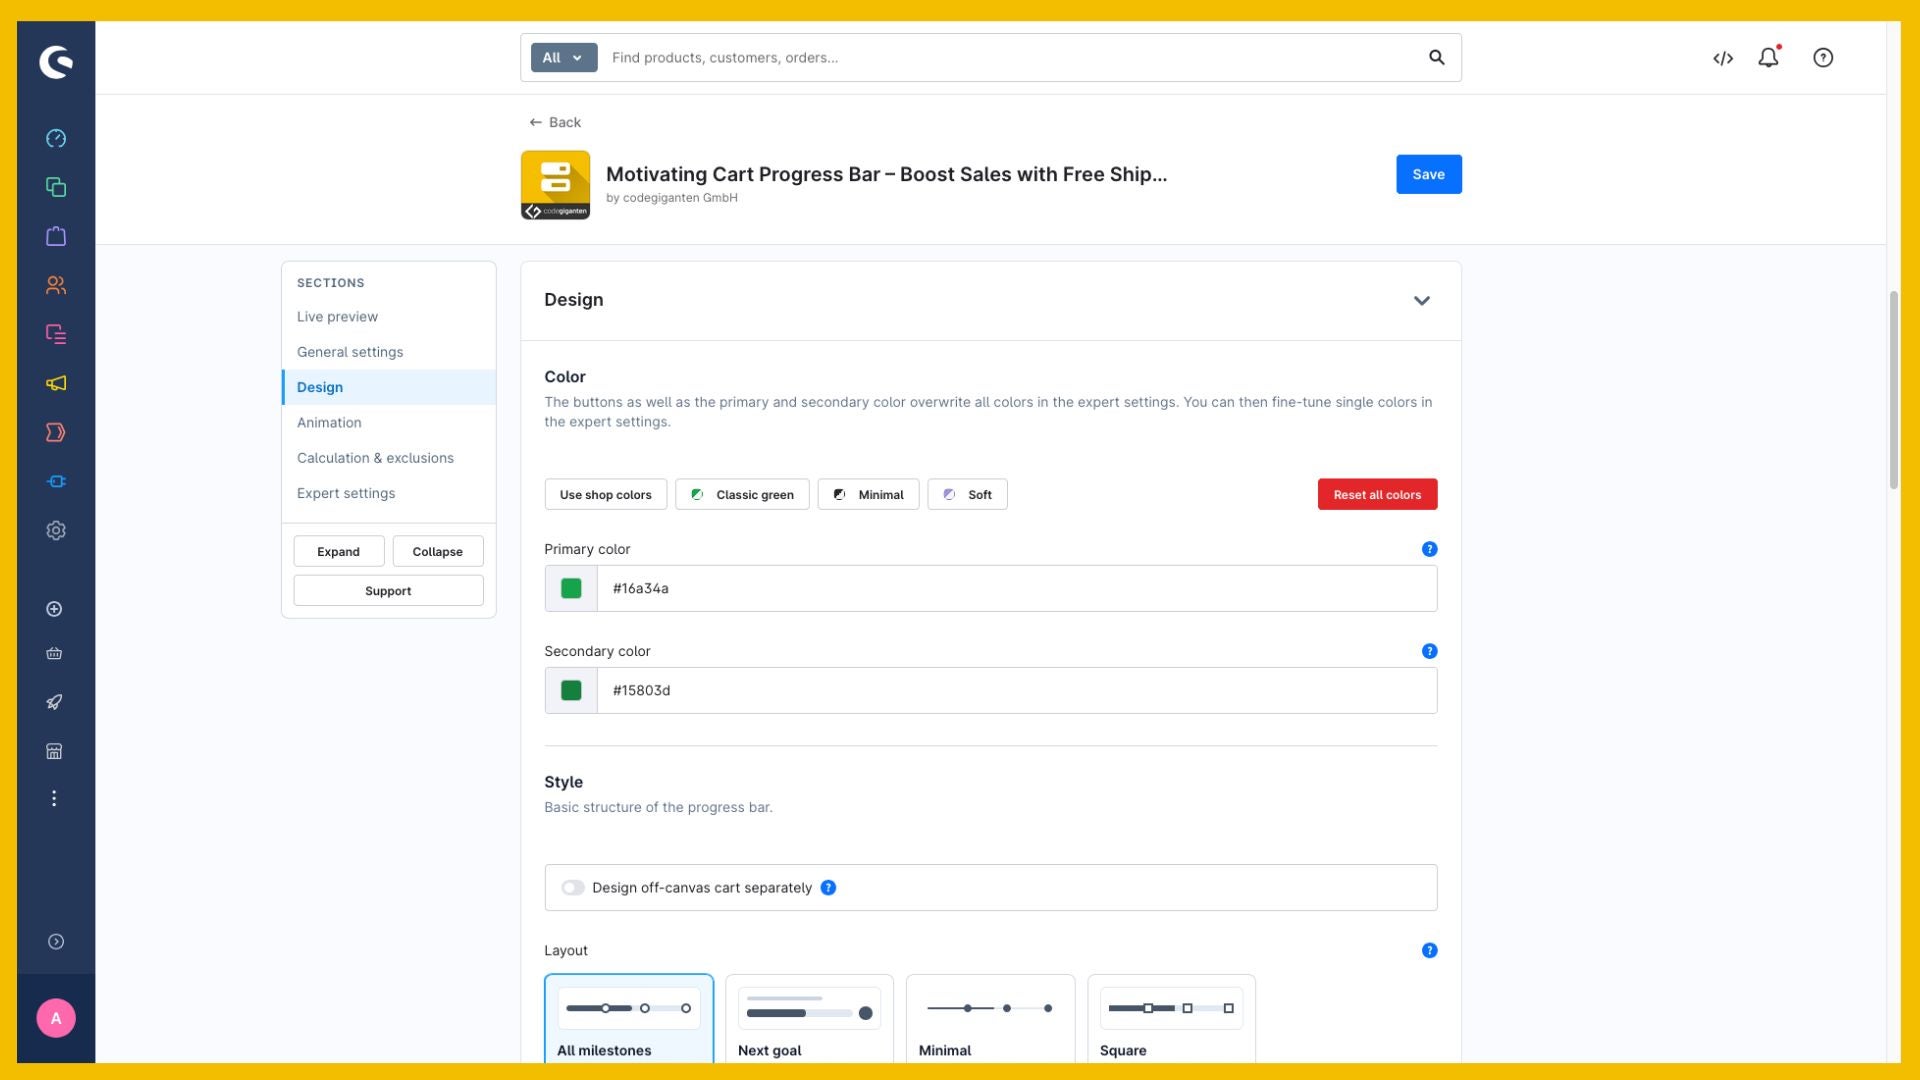Open the Marketing megaphone icon
The width and height of the screenshot is (1920, 1080).
point(56,383)
